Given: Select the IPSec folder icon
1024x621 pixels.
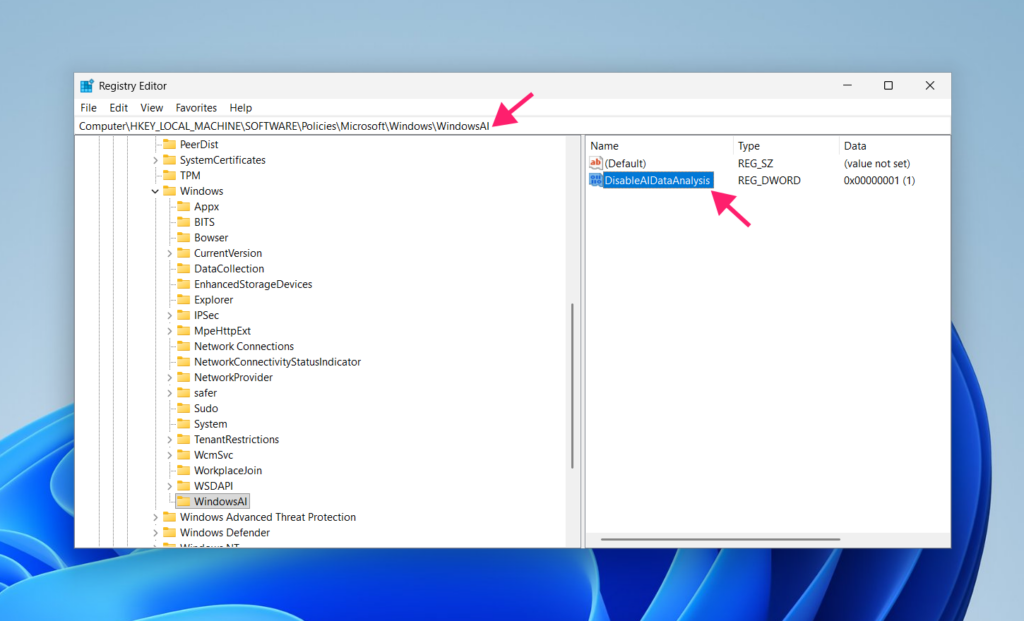Looking at the screenshot, I should pyautogui.click(x=184, y=315).
